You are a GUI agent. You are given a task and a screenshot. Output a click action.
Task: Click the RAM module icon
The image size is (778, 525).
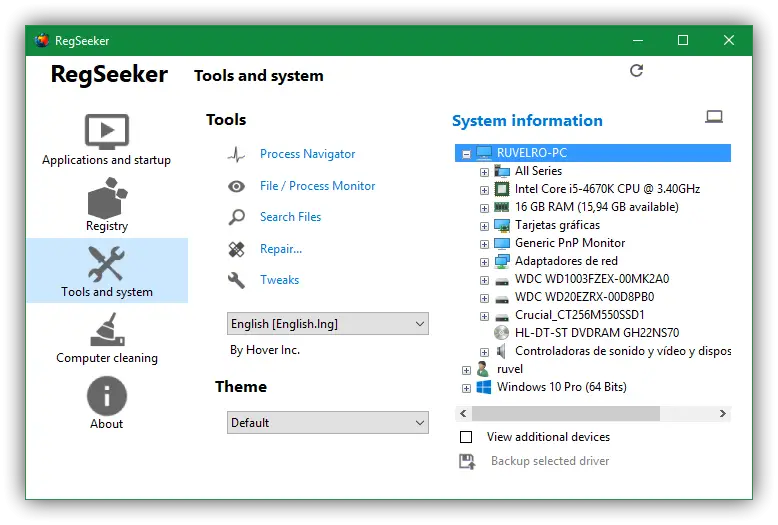point(502,207)
